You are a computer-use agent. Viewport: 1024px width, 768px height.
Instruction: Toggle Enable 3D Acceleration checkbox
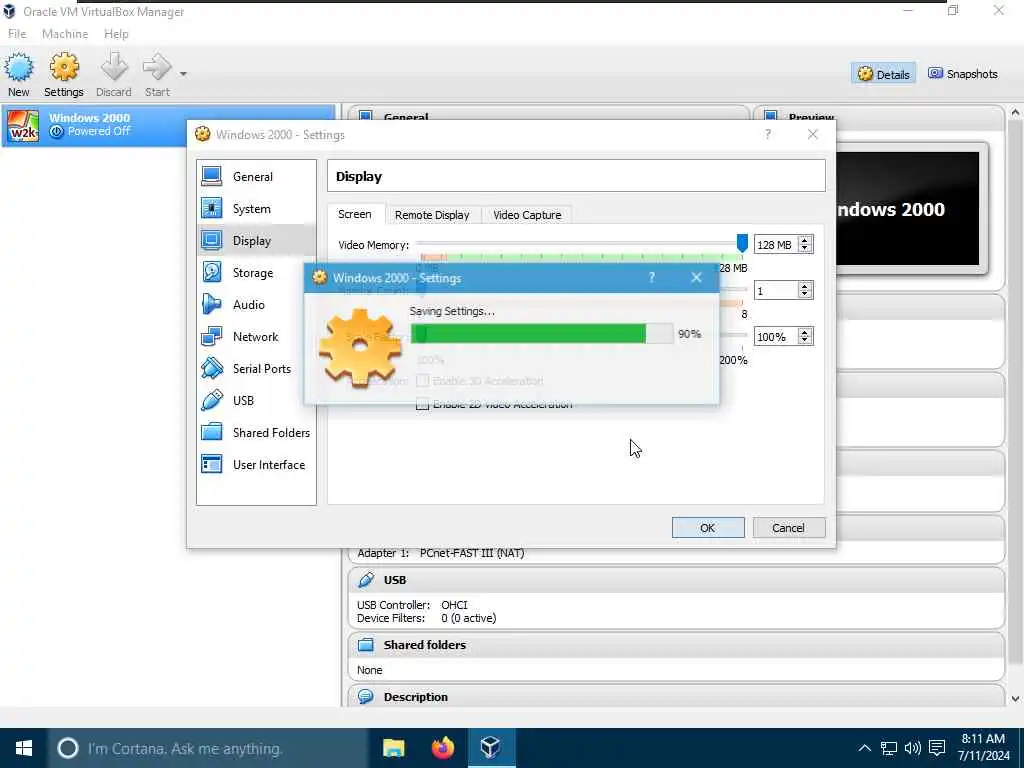(x=423, y=381)
